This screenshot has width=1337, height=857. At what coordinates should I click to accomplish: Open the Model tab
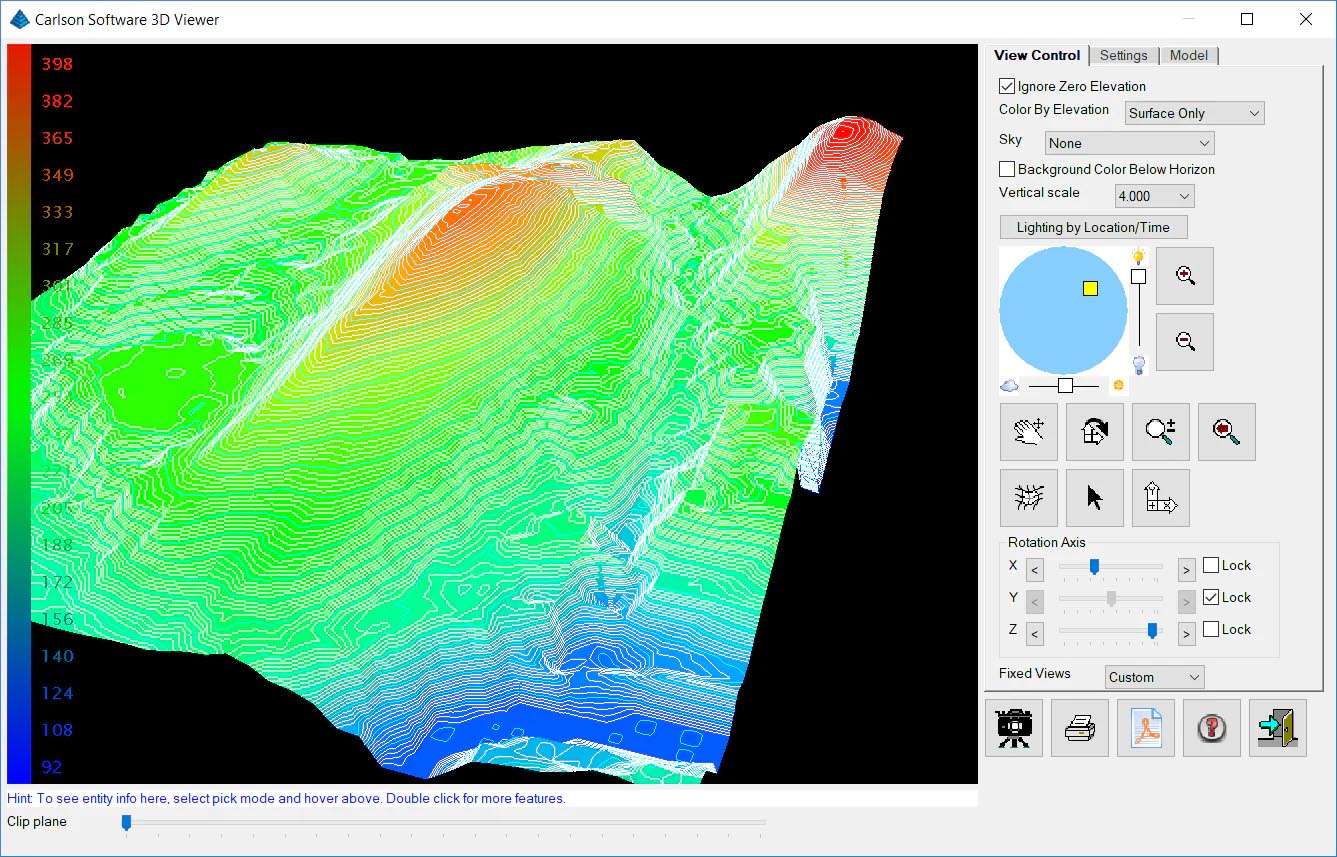point(1188,56)
